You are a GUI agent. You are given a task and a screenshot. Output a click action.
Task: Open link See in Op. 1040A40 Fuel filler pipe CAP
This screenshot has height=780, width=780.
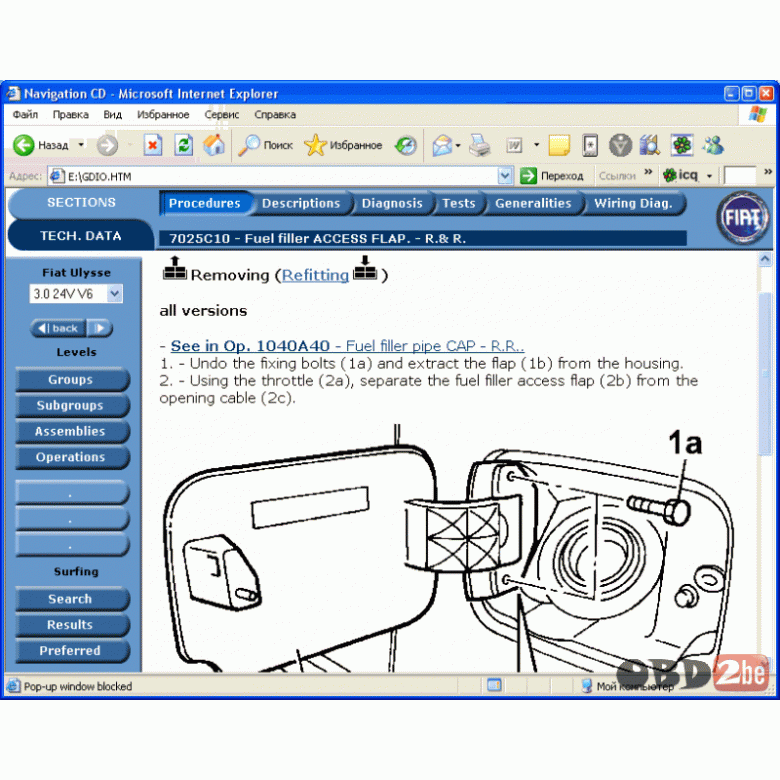tap(347, 346)
